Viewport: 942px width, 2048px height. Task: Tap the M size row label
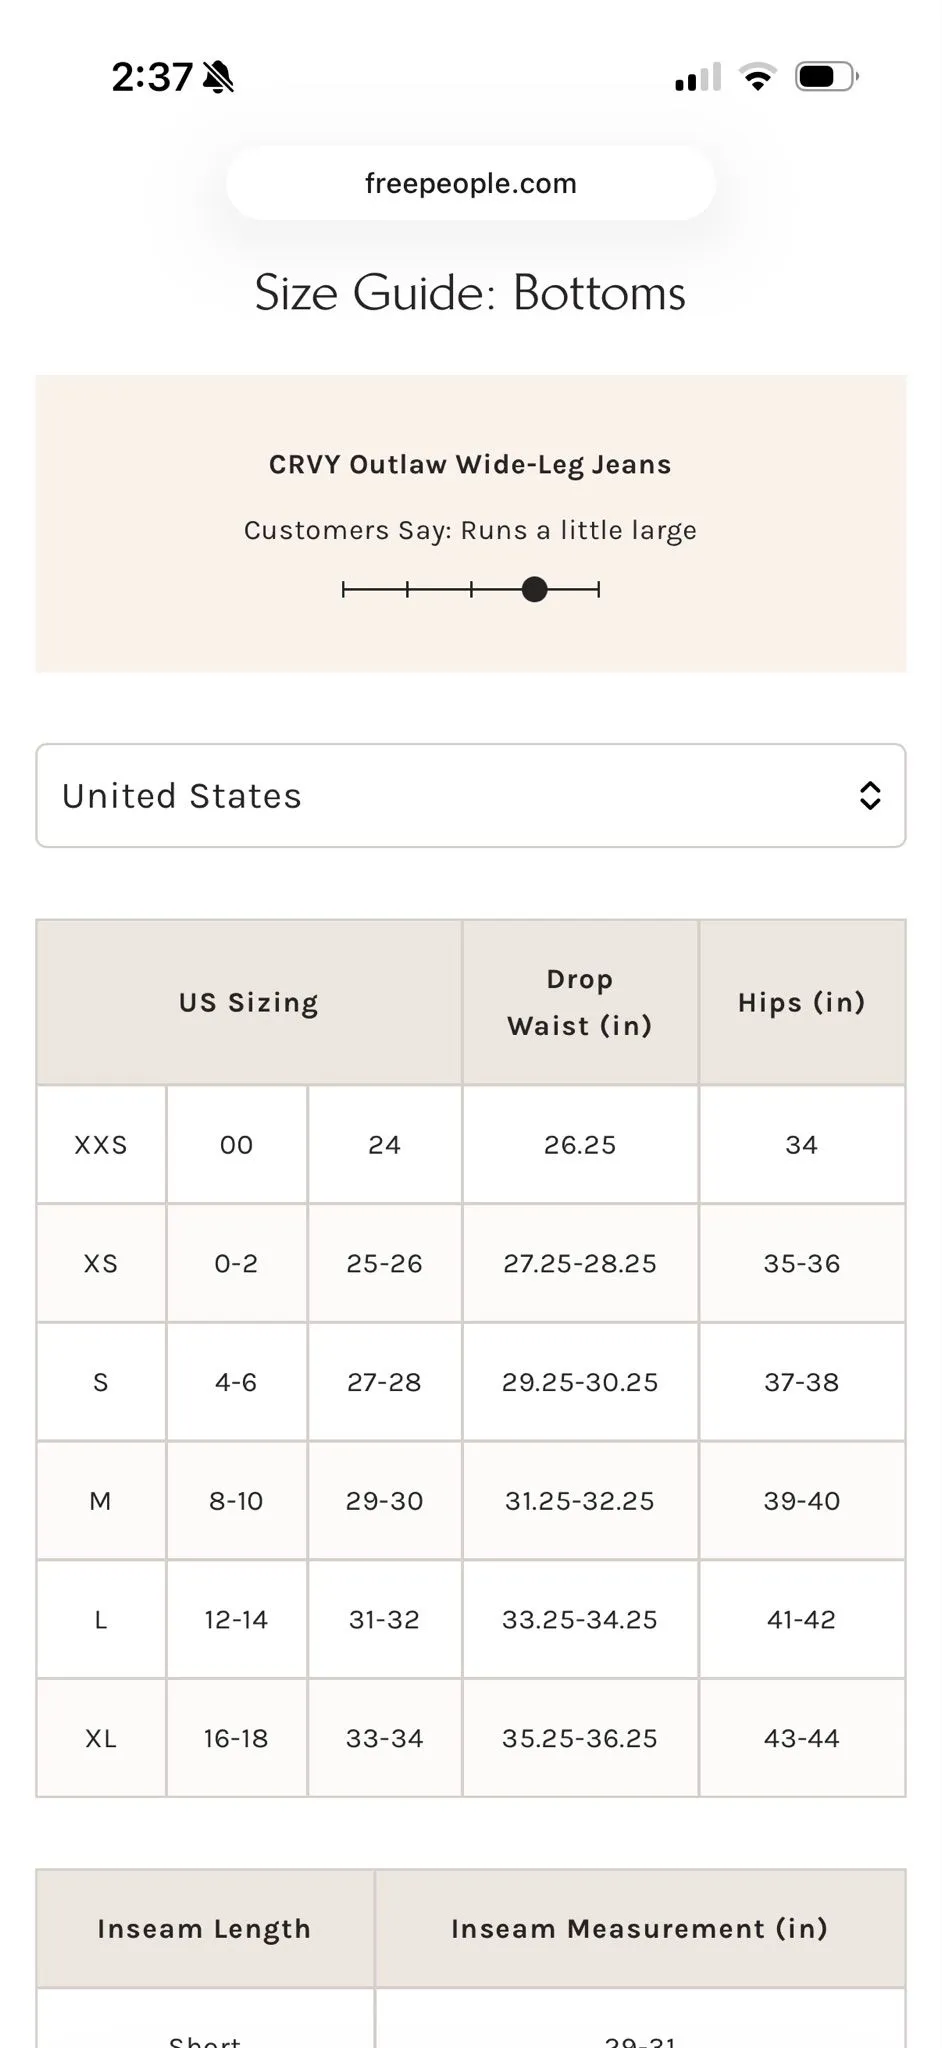pyautogui.click(x=101, y=1501)
